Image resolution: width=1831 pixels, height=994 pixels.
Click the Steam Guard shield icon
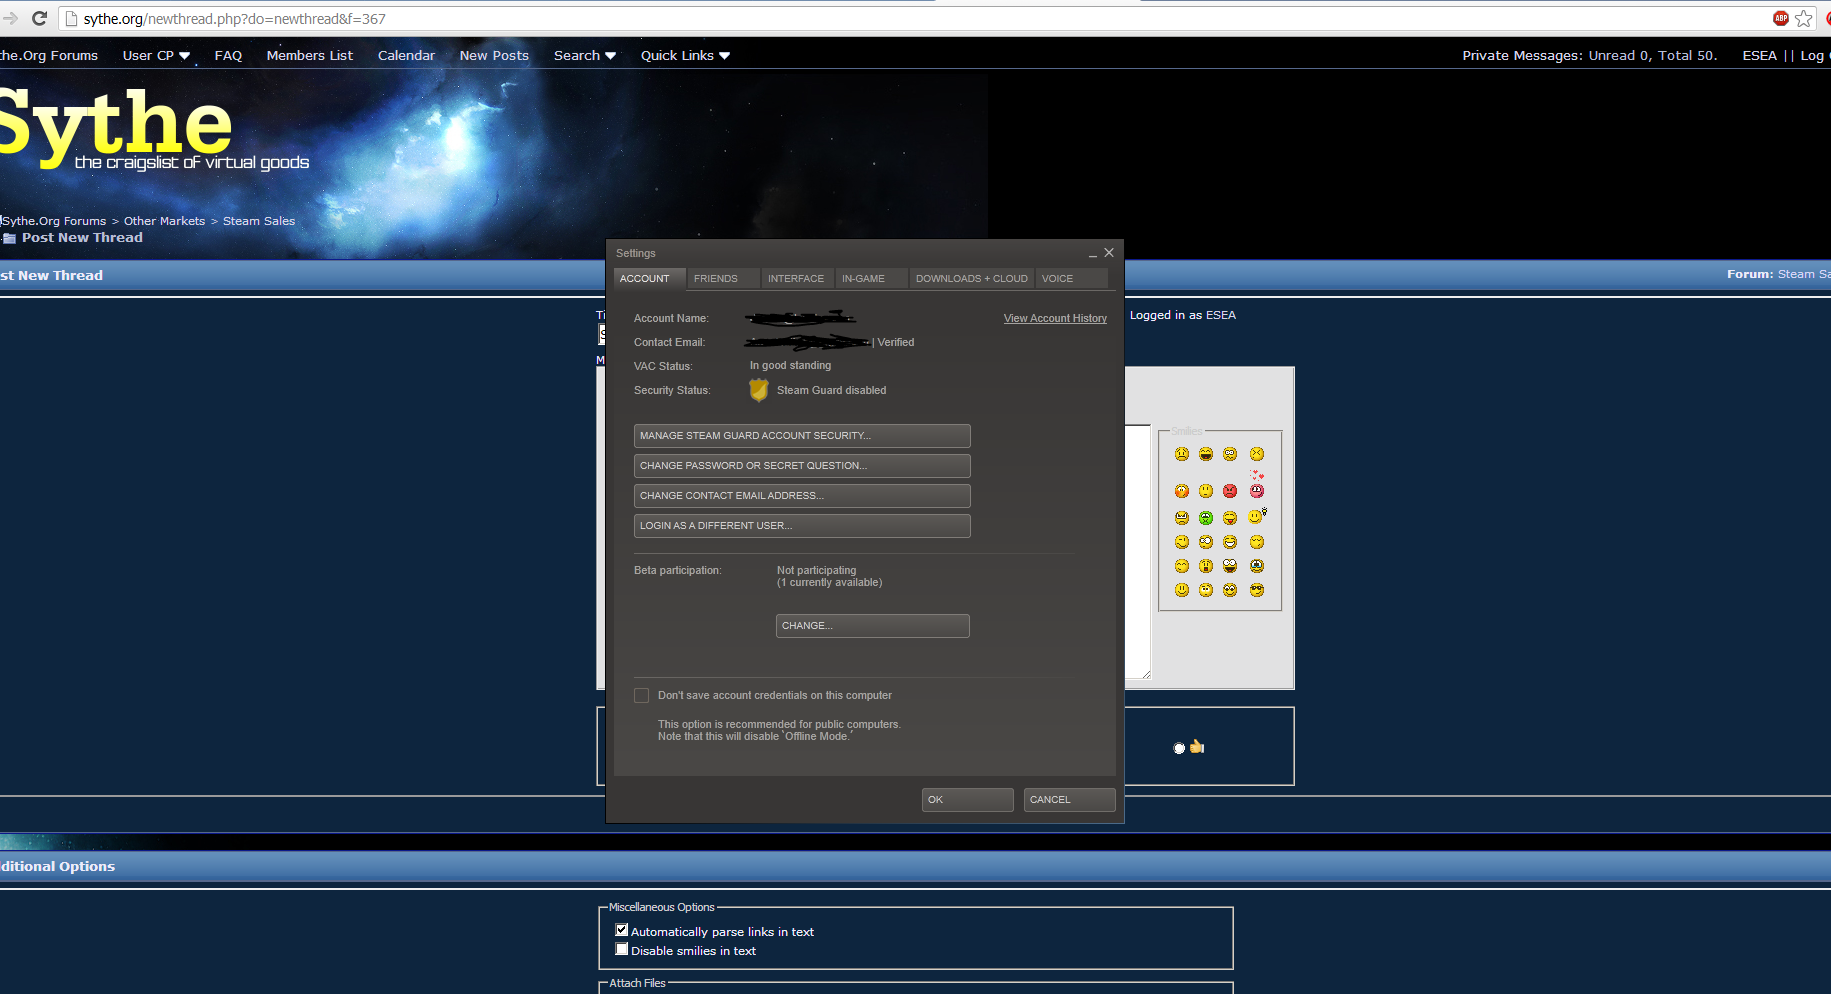[x=759, y=390]
